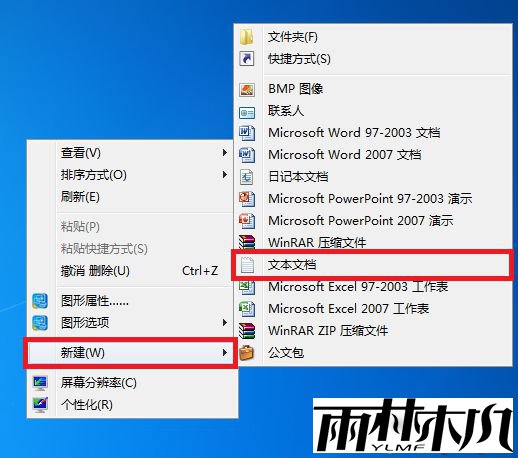This screenshot has height=458, width=518.
Task: Click the 查看(V) menu label
Action: point(81,153)
